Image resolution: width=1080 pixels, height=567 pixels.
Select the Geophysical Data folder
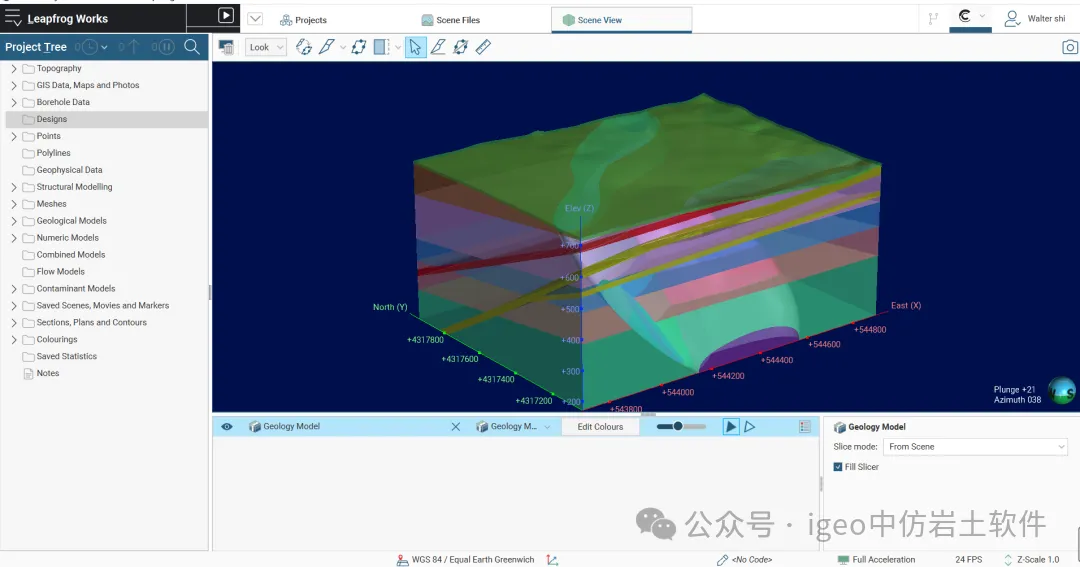69,170
